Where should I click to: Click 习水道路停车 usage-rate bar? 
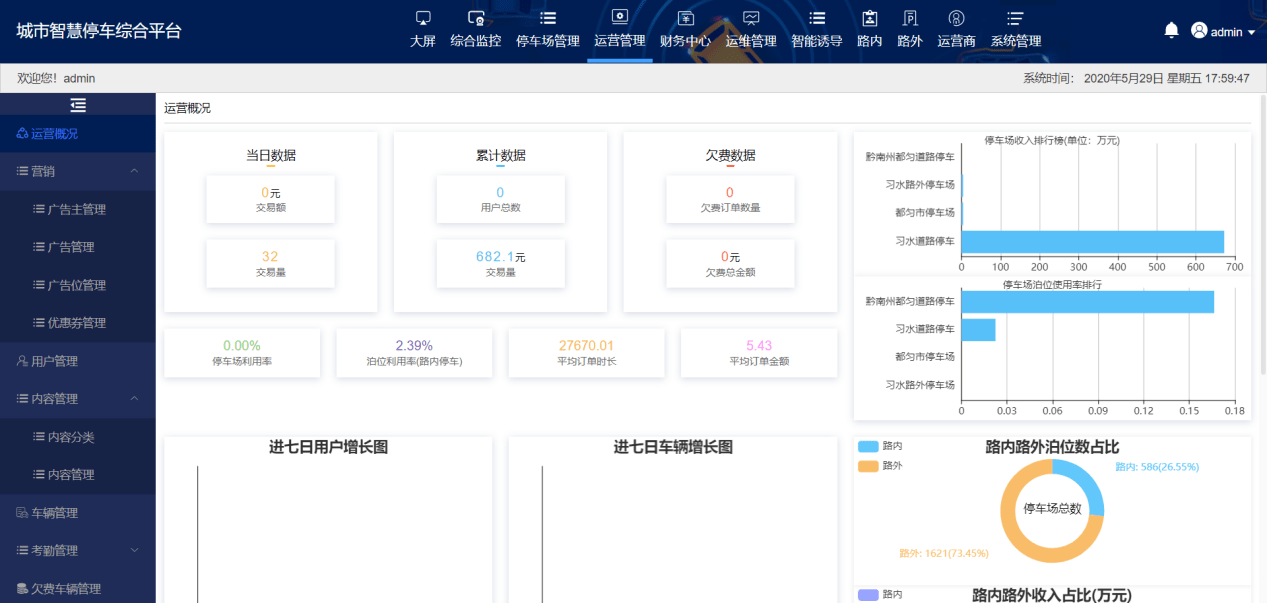coord(978,329)
